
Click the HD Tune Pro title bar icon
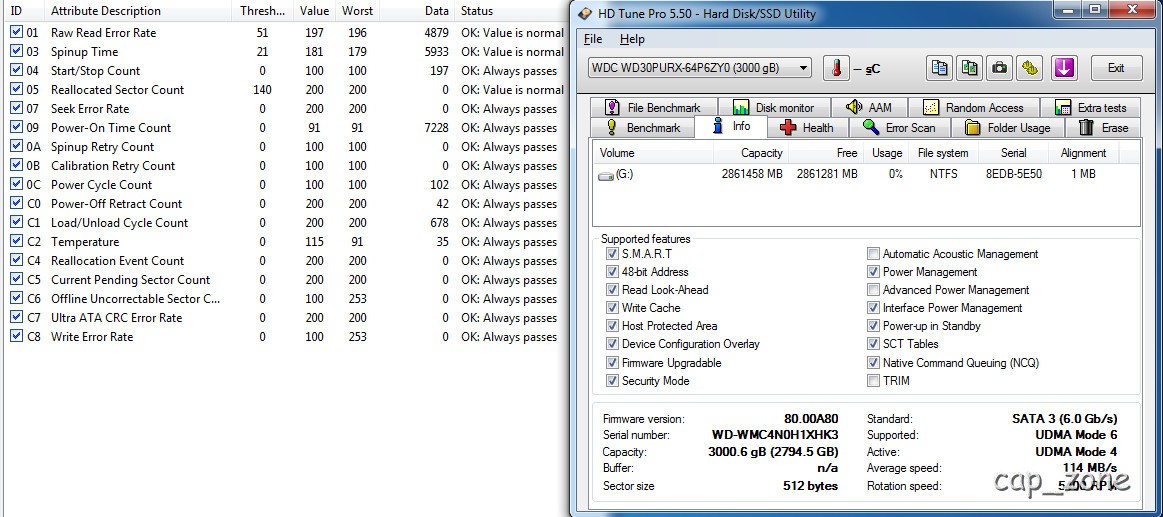[585, 13]
